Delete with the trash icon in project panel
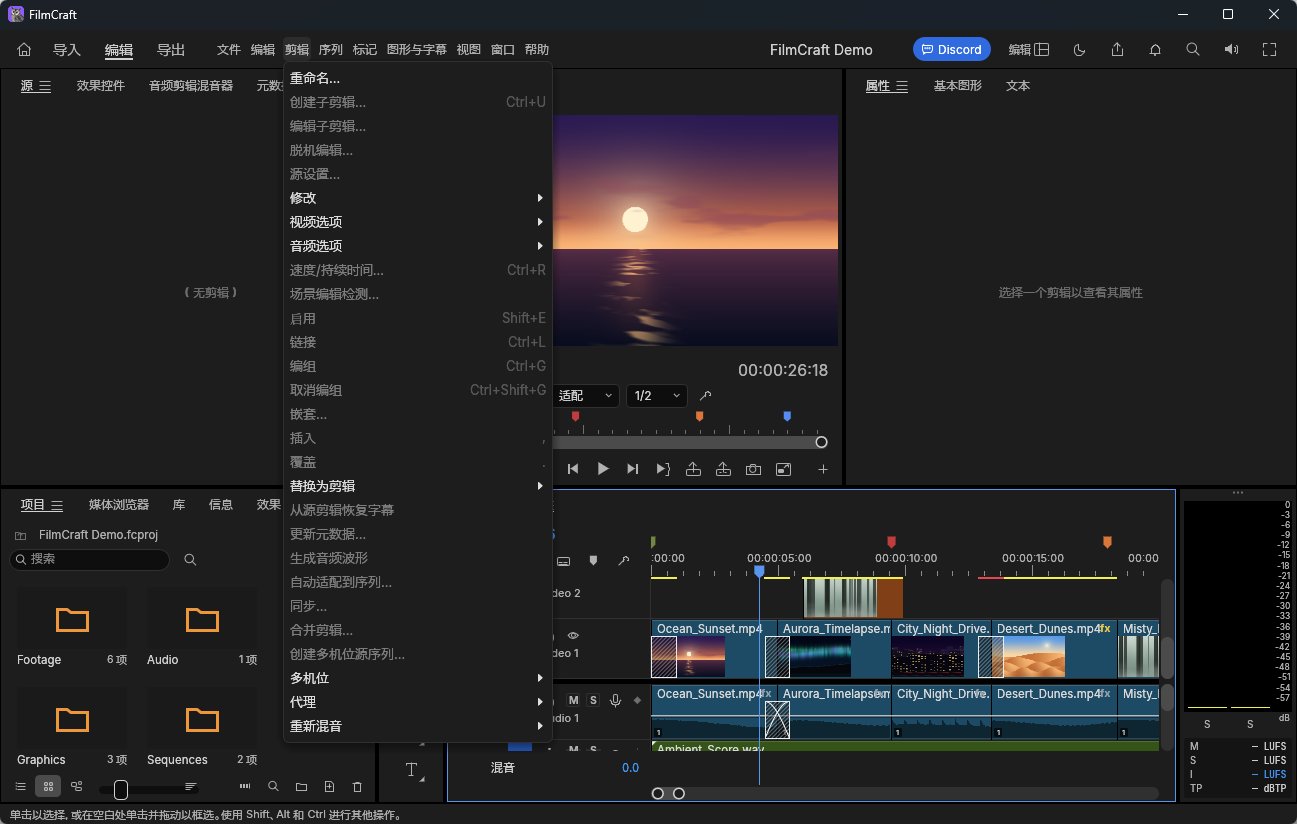This screenshot has width=1297, height=824. coord(357,787)
